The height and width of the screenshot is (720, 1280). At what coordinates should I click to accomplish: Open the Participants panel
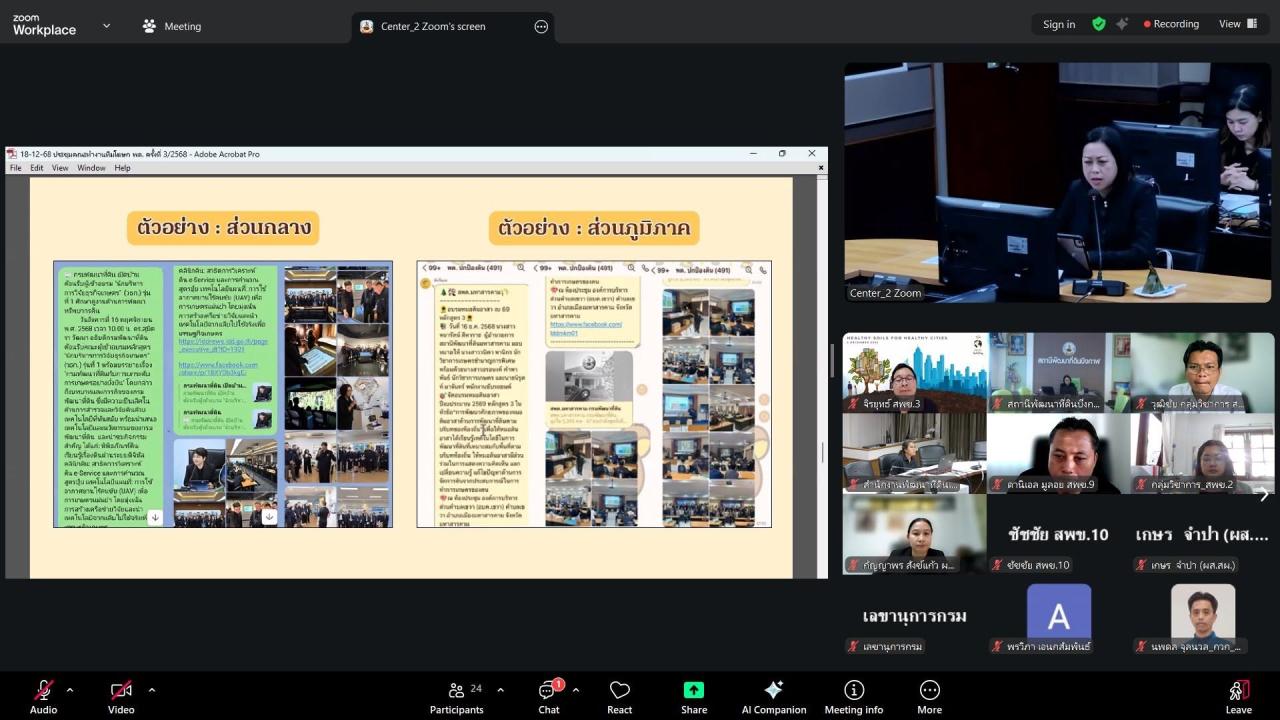456,696
